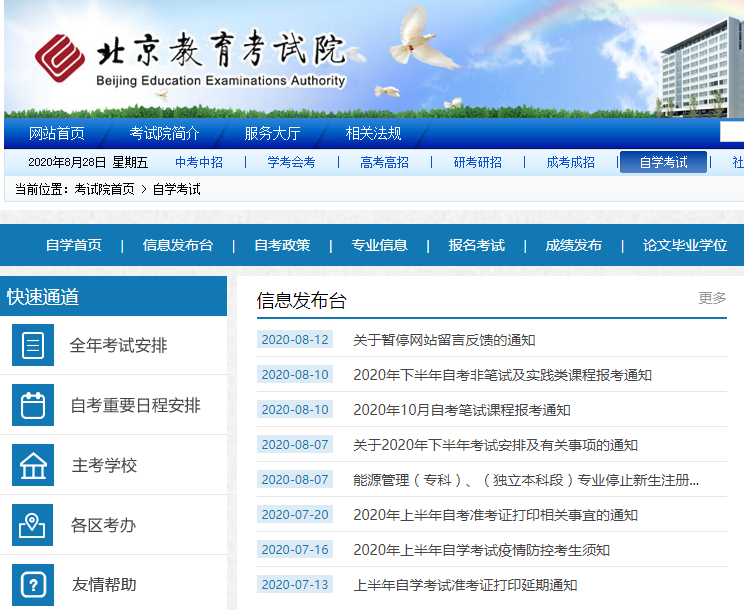The width and height of the screenshot is (744, 610).
Task: Click the 2020-07-16 date label
Action: pyautogui.click(x=295, y=550)
